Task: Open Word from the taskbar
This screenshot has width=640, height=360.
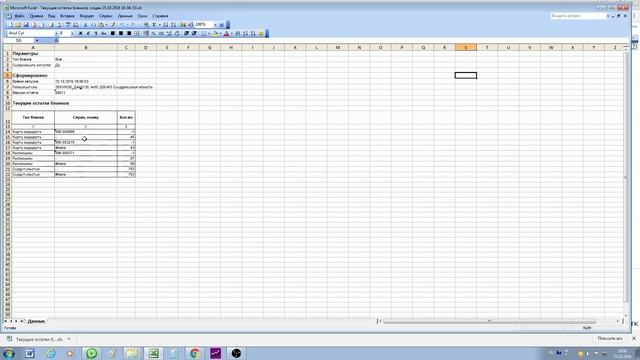Action: point(30,353)
